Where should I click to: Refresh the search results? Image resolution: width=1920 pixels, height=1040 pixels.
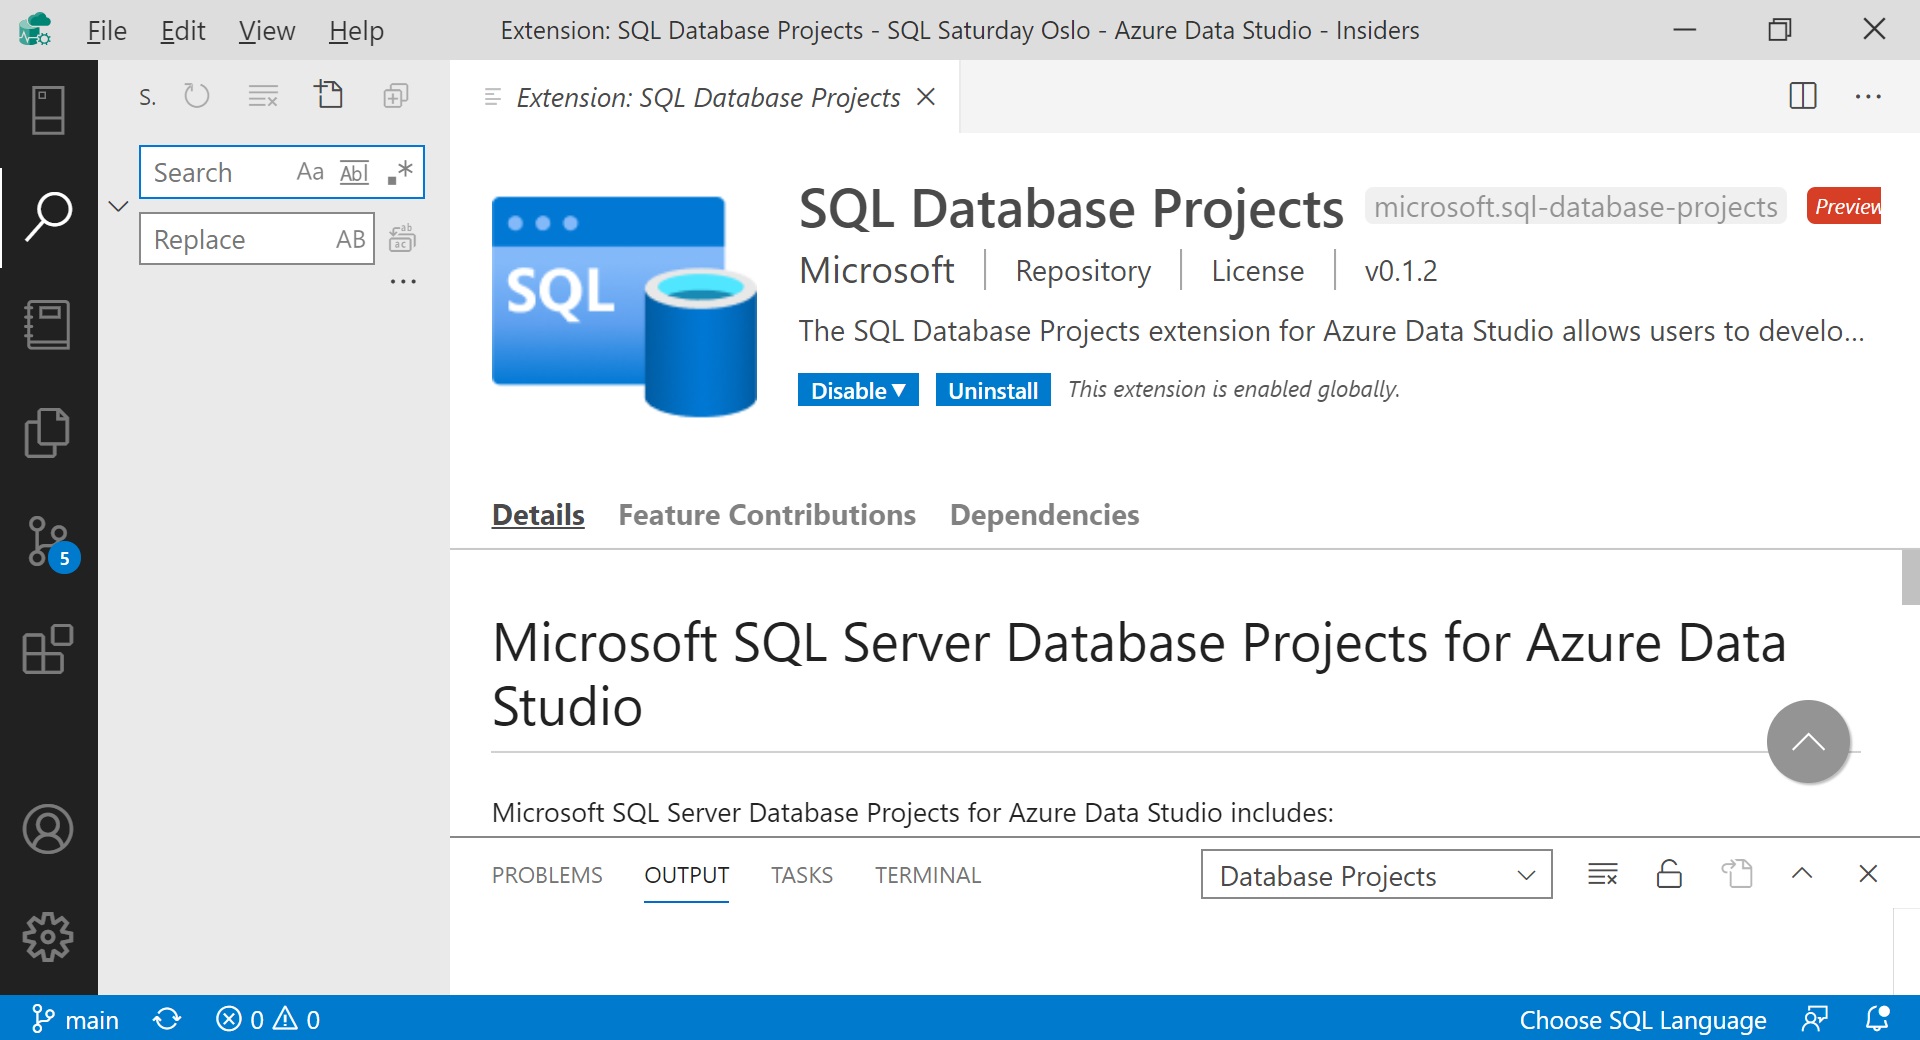[197, 95]
